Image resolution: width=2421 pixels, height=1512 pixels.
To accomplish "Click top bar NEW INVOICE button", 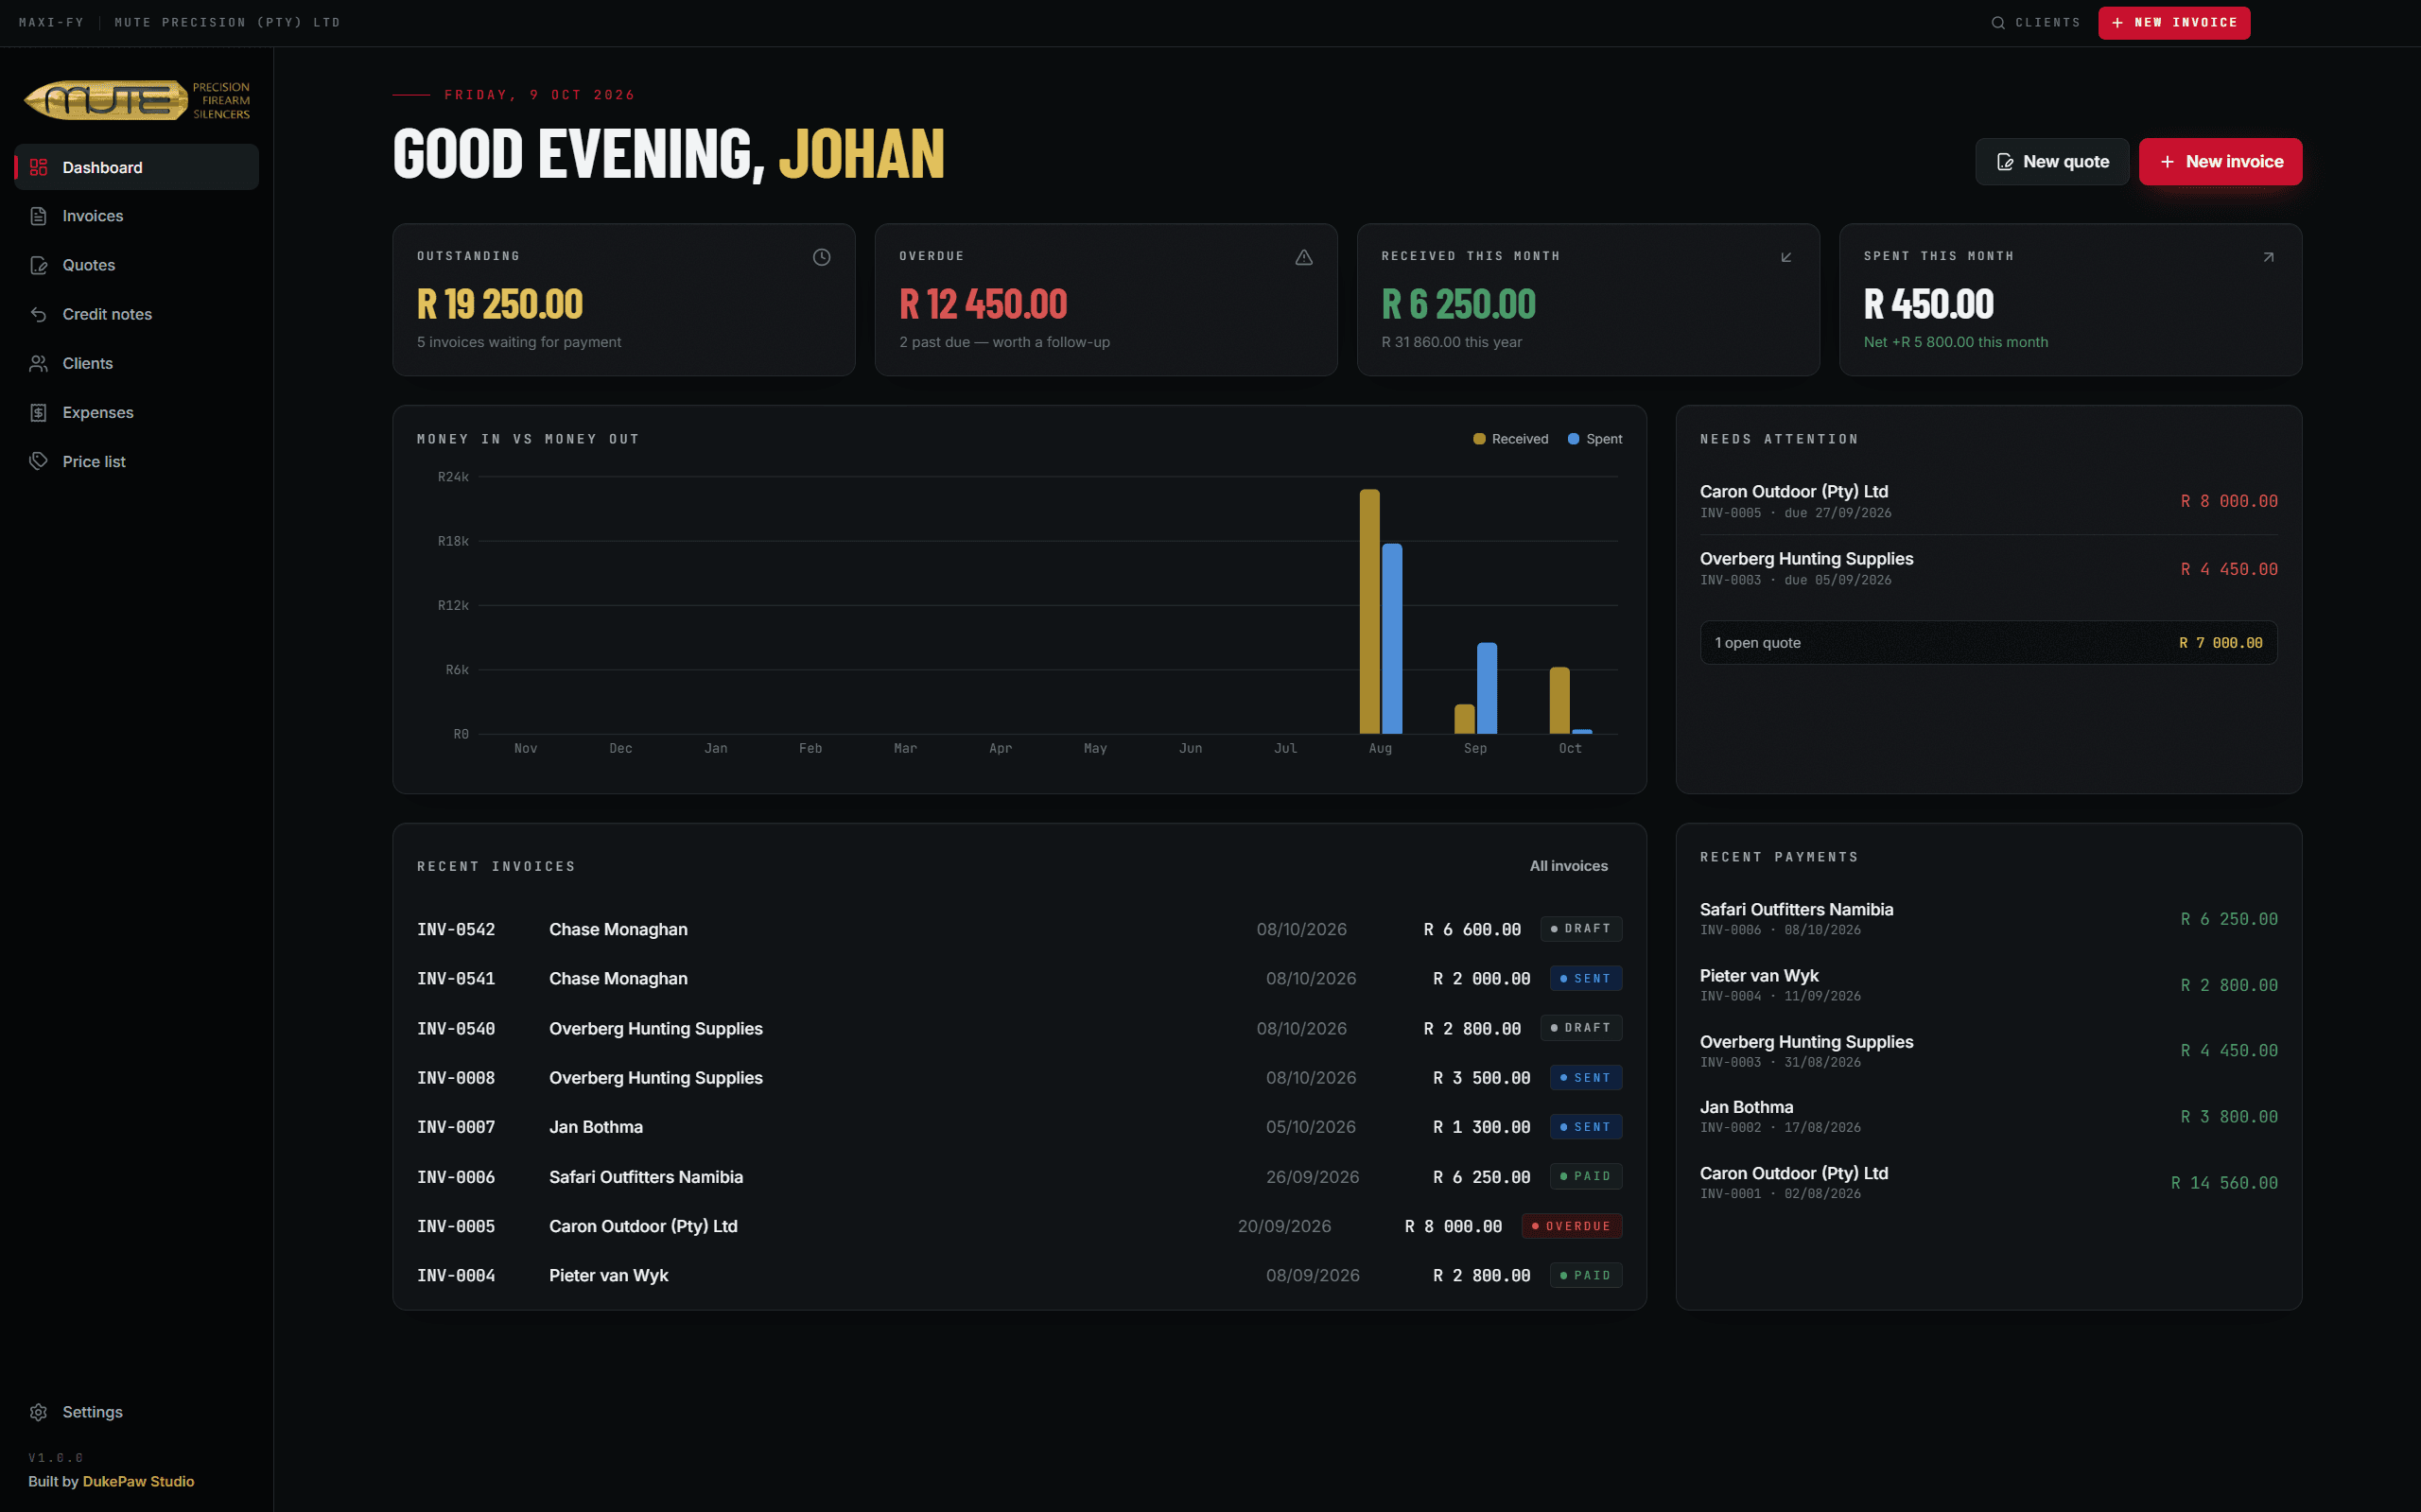I will click(2174, 22).
